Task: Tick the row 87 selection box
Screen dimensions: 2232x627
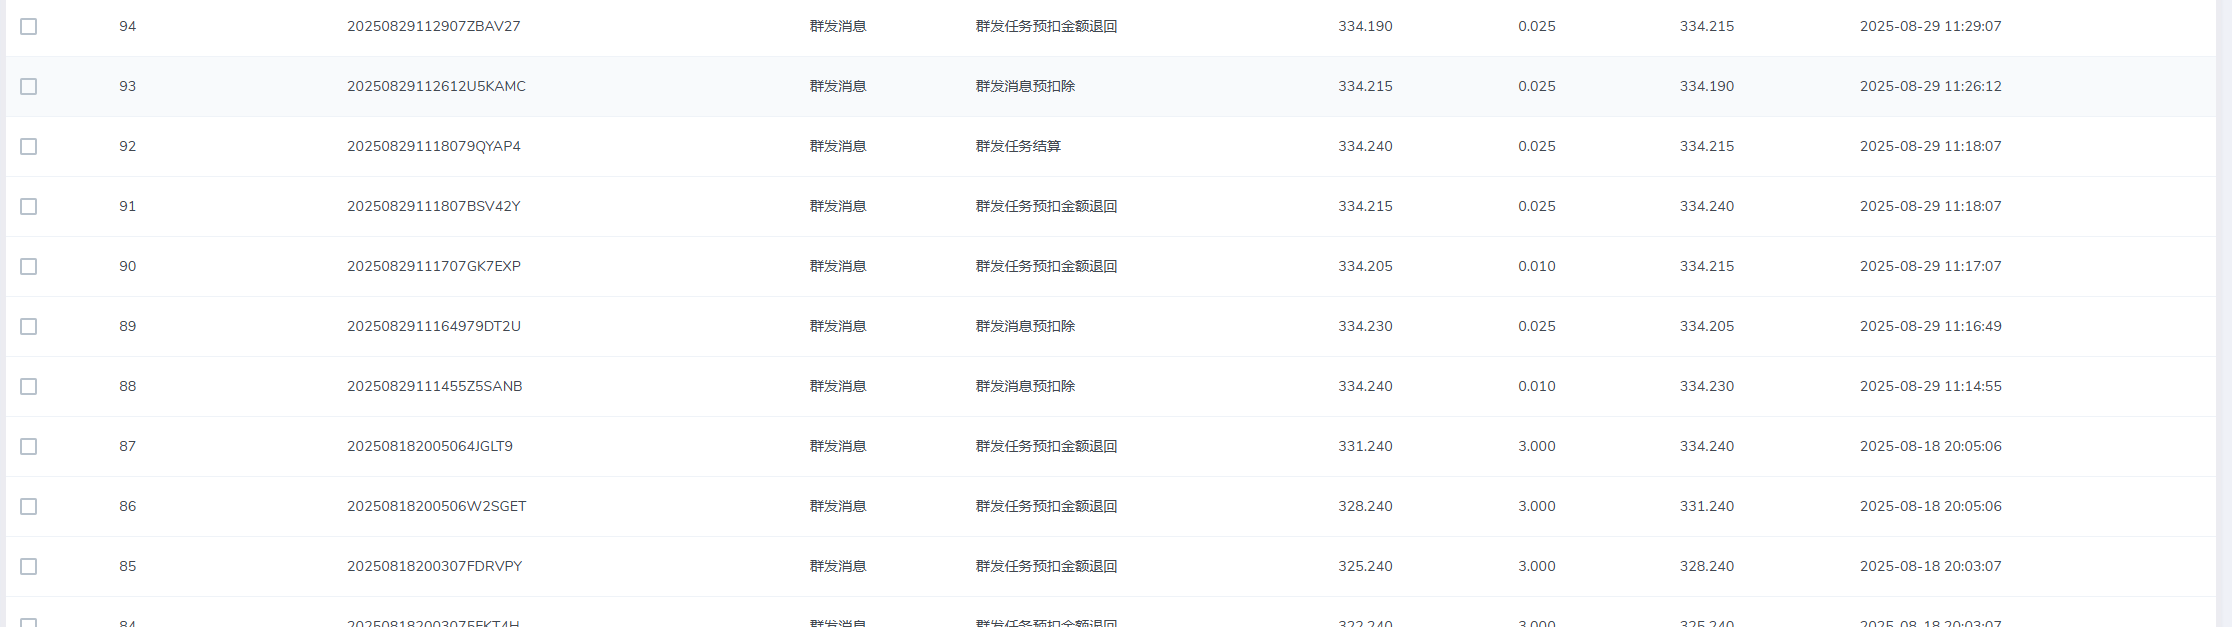Action: click(x=29, y=447)
